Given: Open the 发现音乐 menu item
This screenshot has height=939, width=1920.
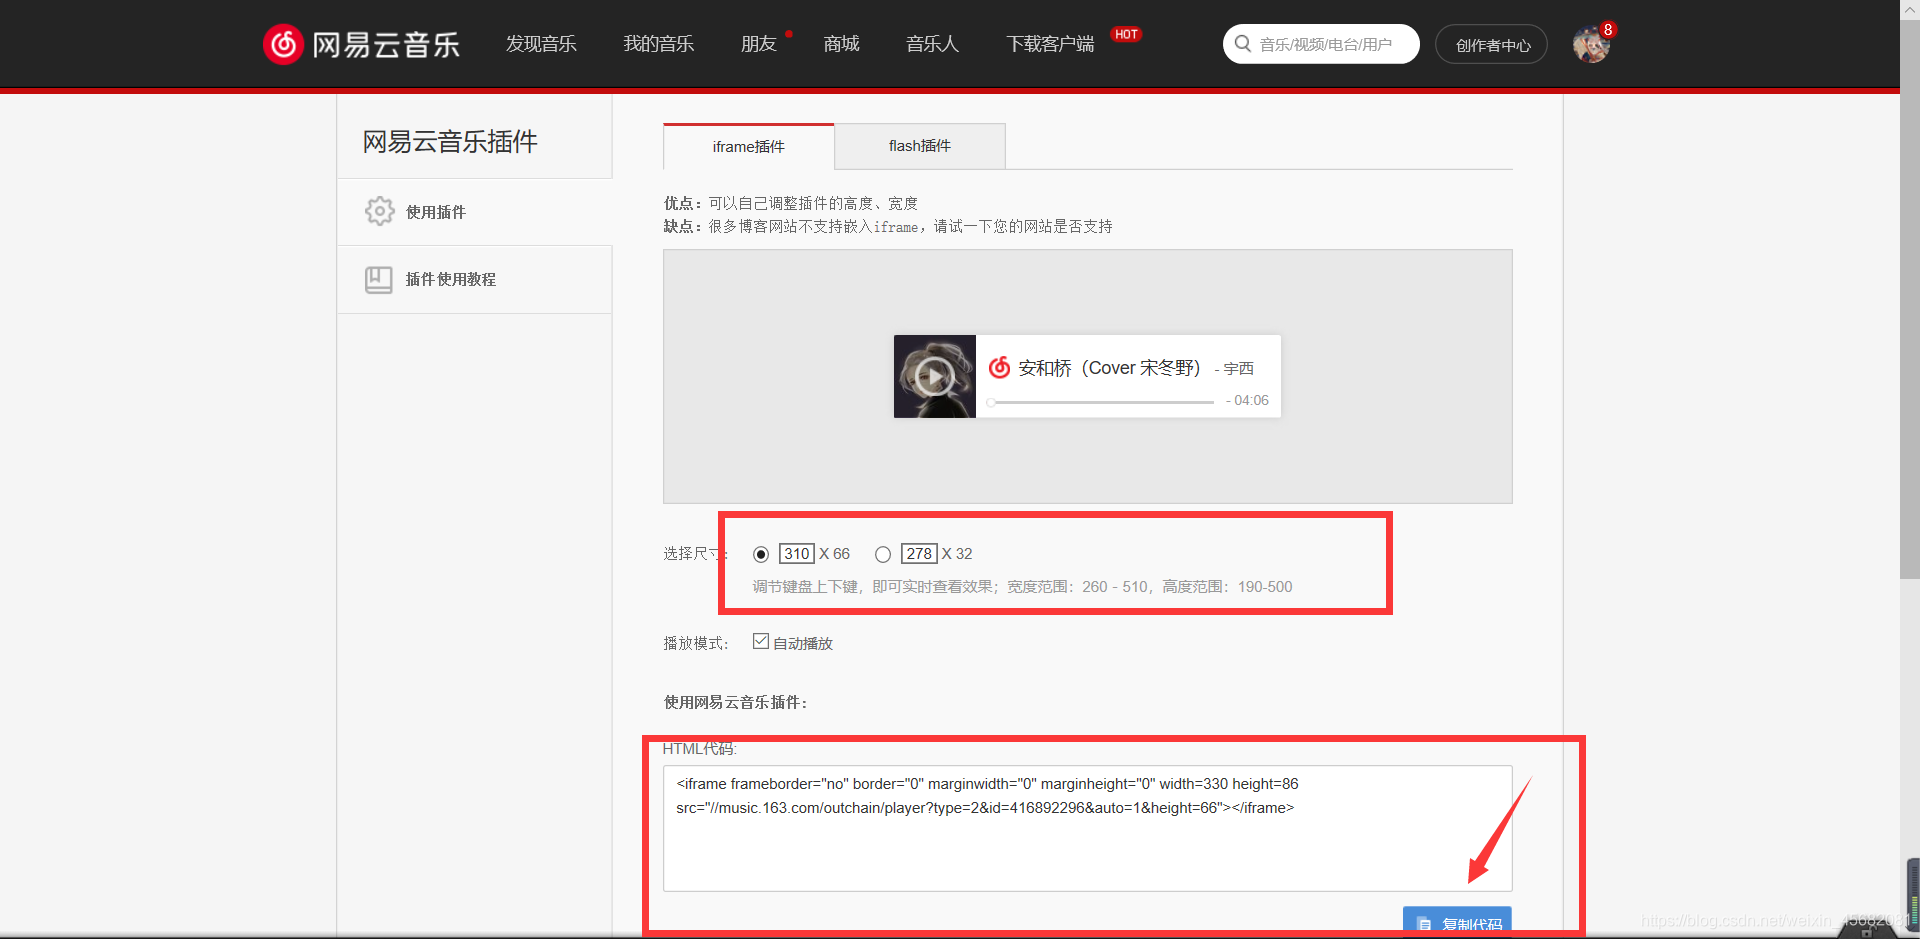Looking at the screenshot, I should (541, 44).
